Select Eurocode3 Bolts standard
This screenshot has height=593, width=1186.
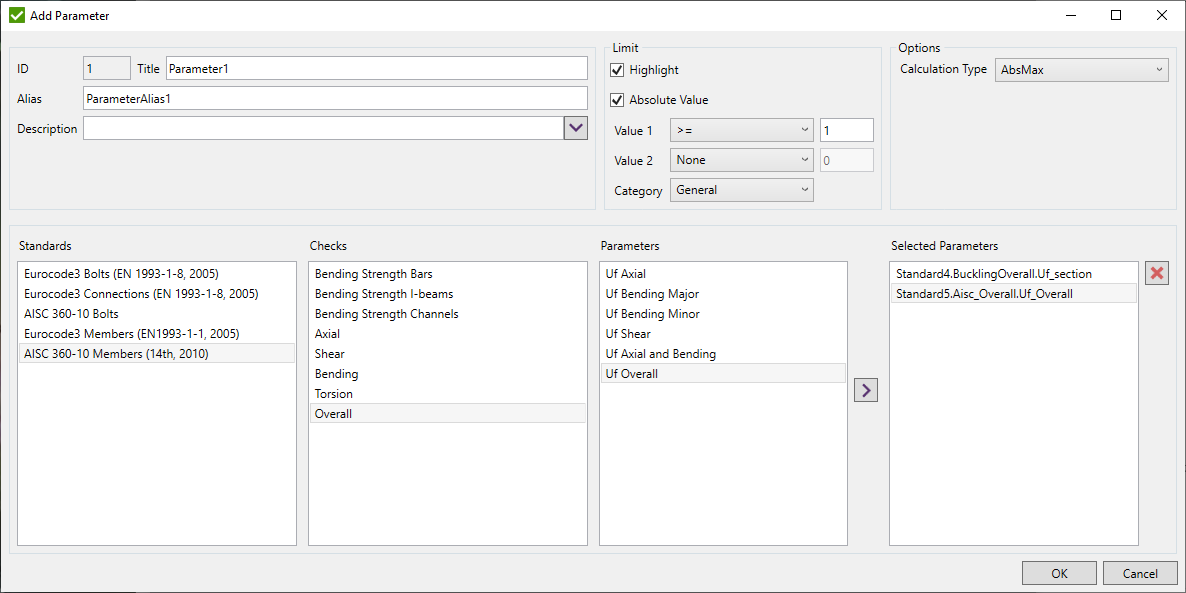[157, 273]
